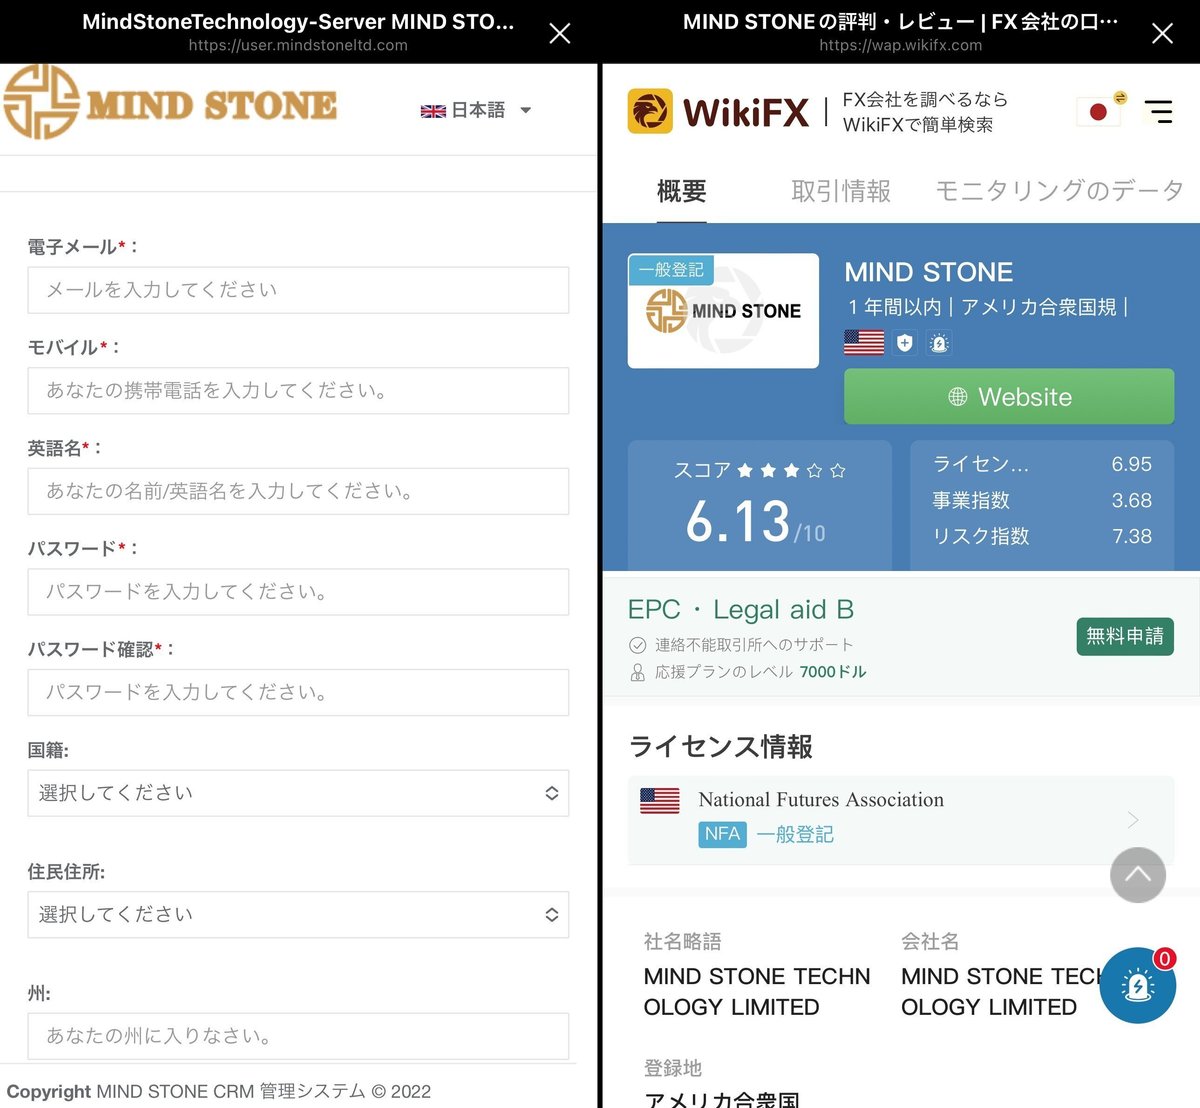
Task: Open the blue alert notification bubble
Action: click(x=1138, y=986)
